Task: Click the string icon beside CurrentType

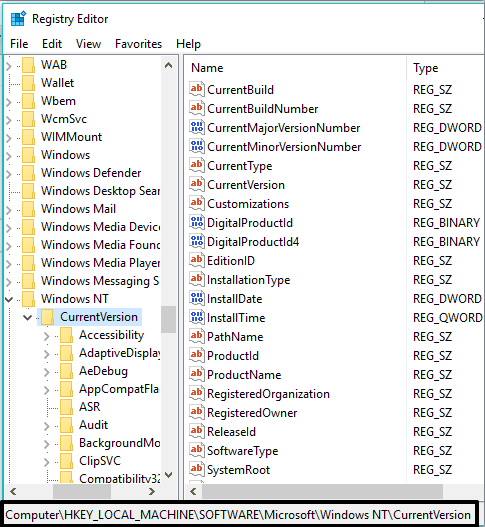Action: click(x=197, y=165)
